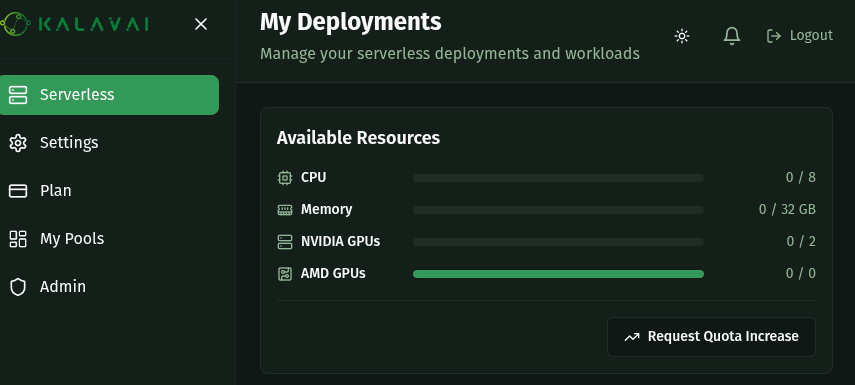Click the Available Resources title

point(358,138)
